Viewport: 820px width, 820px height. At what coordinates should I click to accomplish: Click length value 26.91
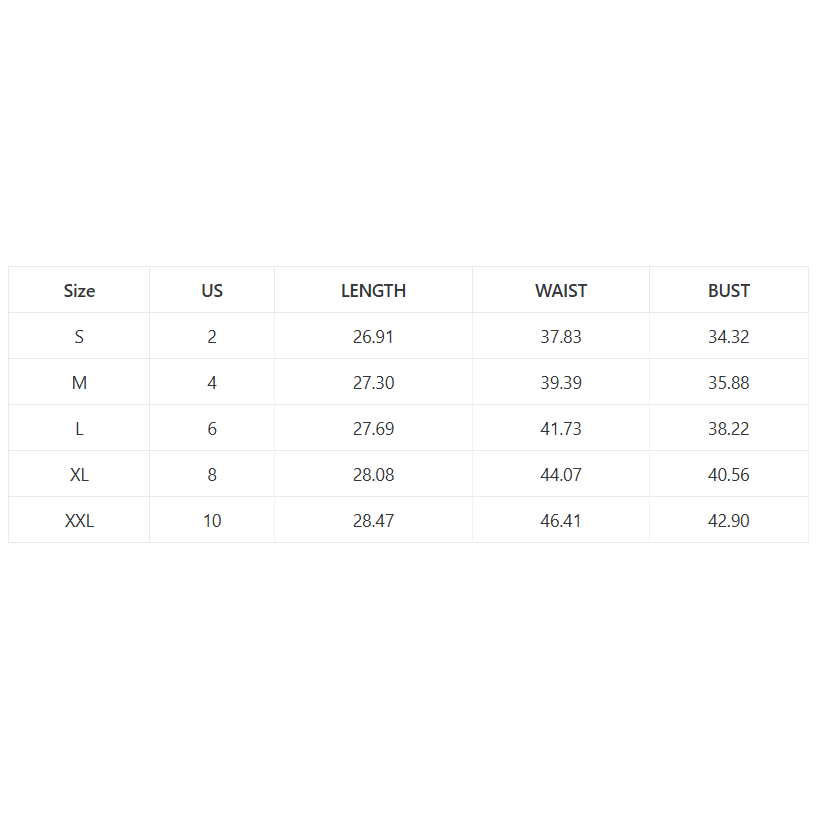click(373, 336)
